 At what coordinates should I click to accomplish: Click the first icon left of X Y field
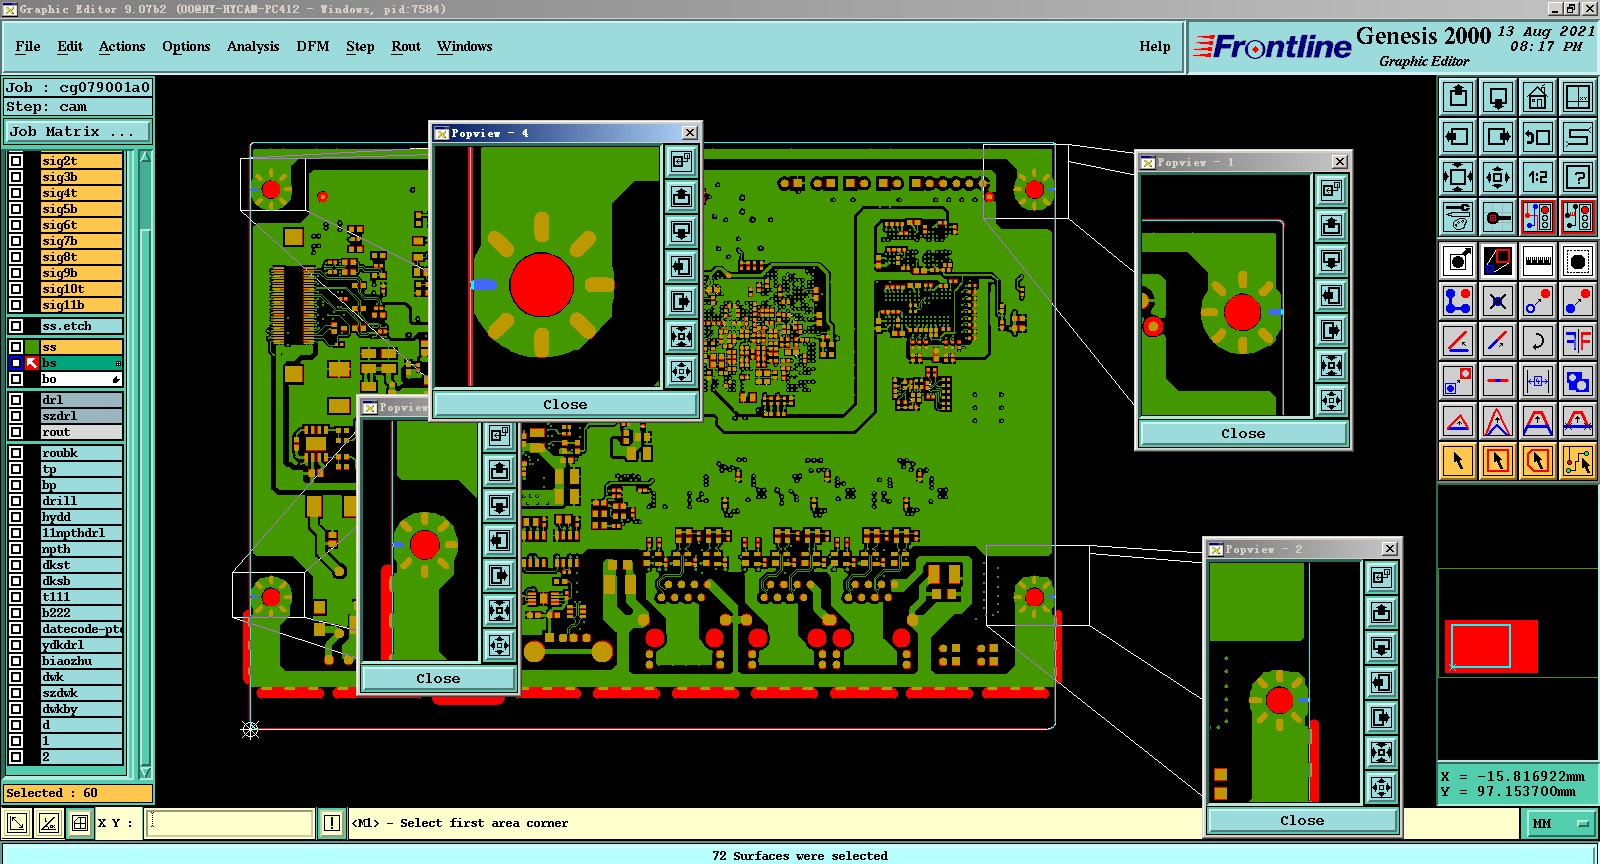[17, 823]
